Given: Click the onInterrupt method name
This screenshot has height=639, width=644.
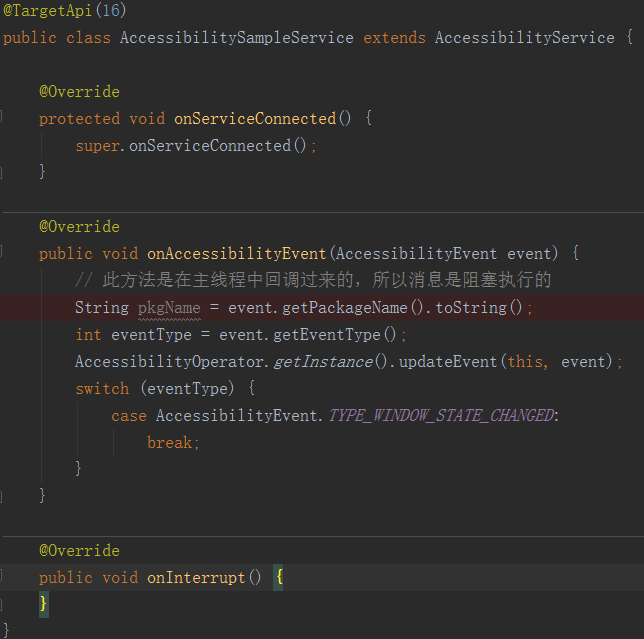Looking at the screenshot, I should pyautogui.click(x=196, y=578).
